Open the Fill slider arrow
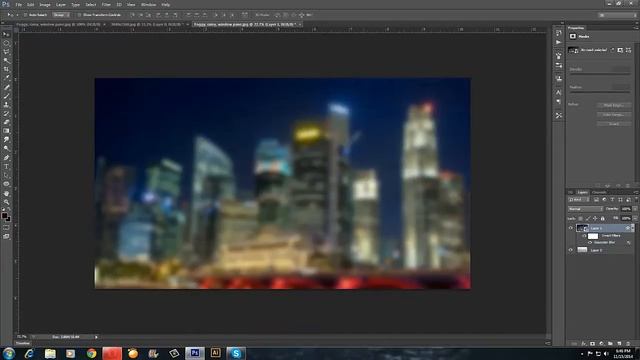 (634, 219)
